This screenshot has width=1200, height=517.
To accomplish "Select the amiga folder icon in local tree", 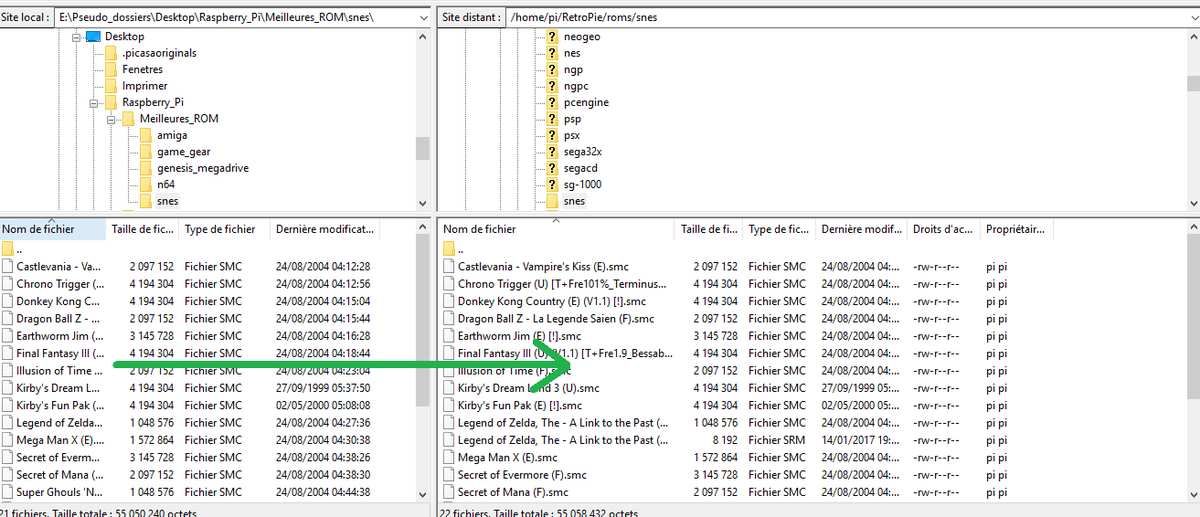I will (x=145, y=135).
